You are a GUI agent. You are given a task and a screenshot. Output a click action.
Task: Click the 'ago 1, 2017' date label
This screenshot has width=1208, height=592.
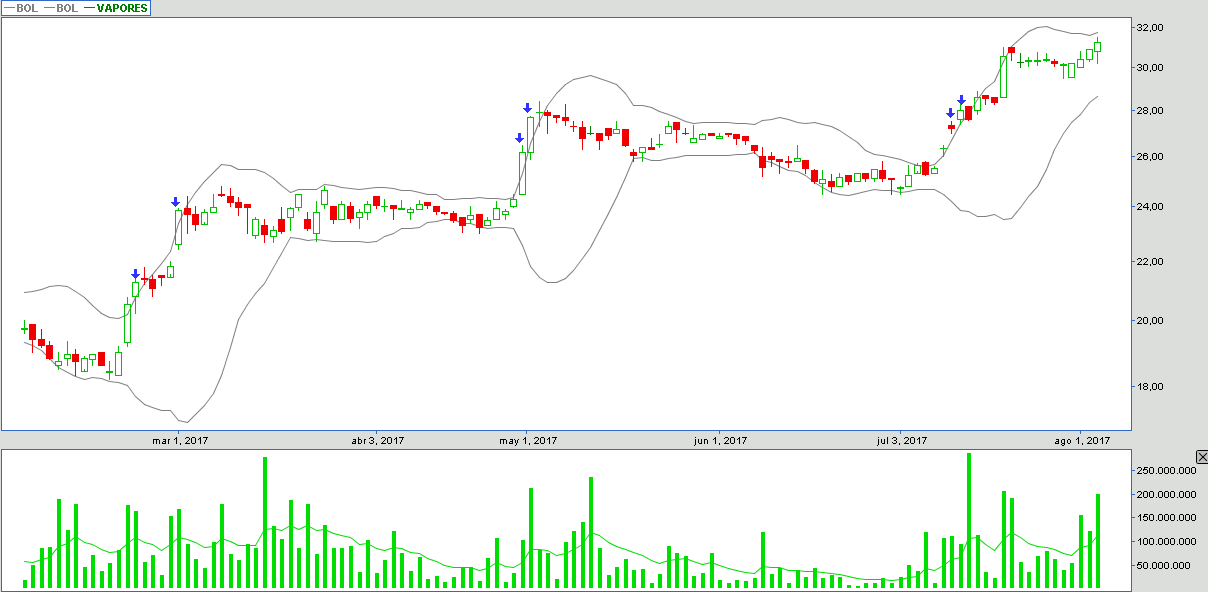1082,440
